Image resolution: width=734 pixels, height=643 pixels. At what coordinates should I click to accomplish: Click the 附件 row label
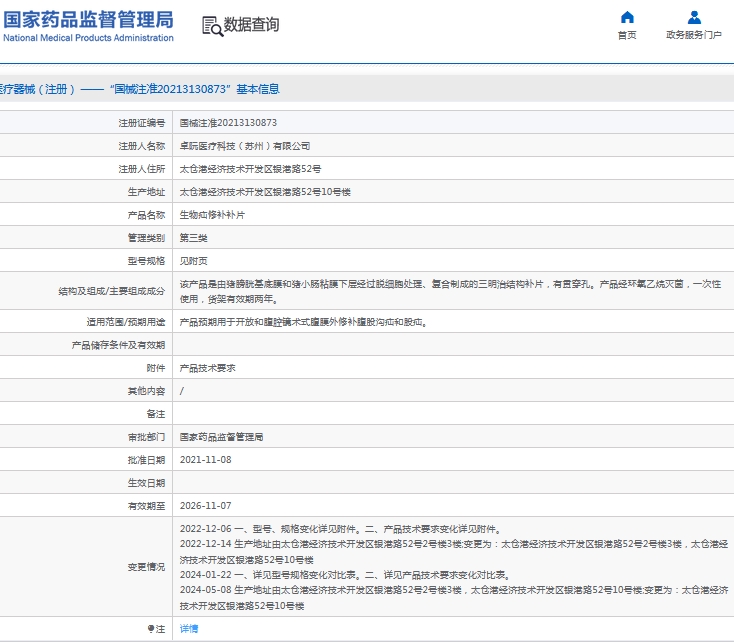(x=156, y=368)
